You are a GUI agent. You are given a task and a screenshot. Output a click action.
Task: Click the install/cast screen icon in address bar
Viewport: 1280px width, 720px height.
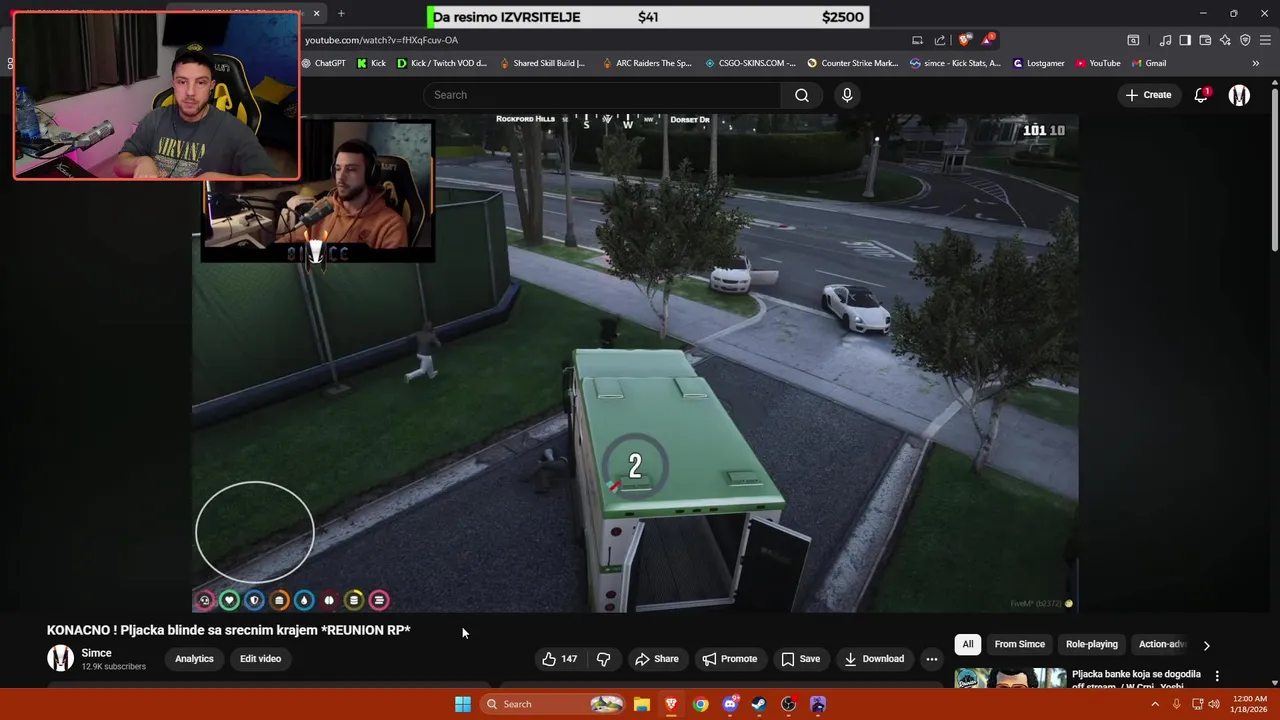click(x=917, y=40)
